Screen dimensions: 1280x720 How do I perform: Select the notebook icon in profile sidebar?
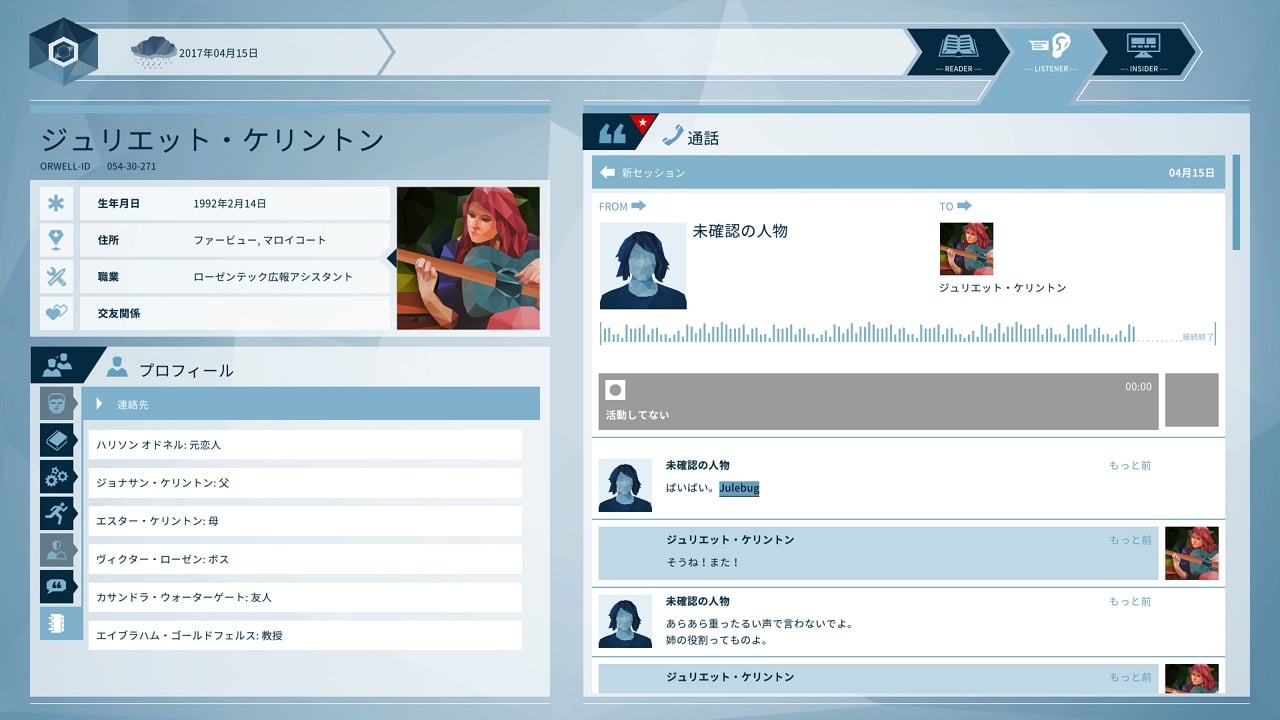57,622
